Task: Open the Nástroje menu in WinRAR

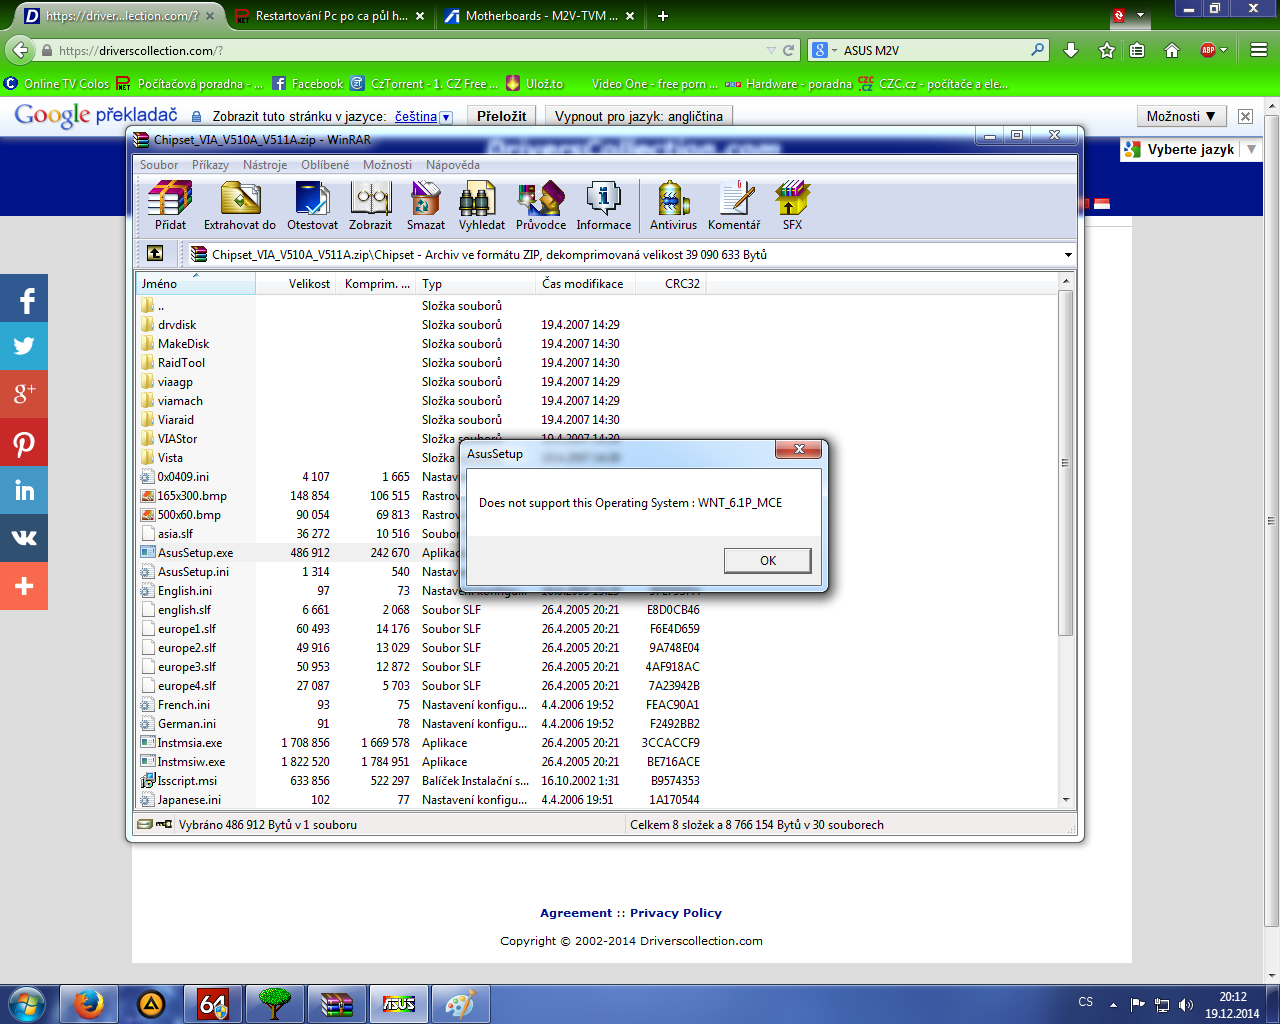Action: (265, 165)
